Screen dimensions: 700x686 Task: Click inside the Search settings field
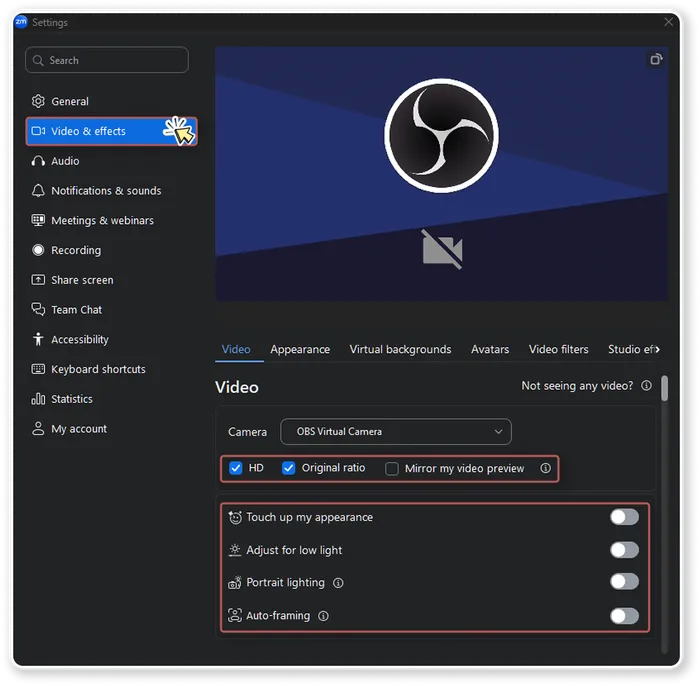coord(107,60)
